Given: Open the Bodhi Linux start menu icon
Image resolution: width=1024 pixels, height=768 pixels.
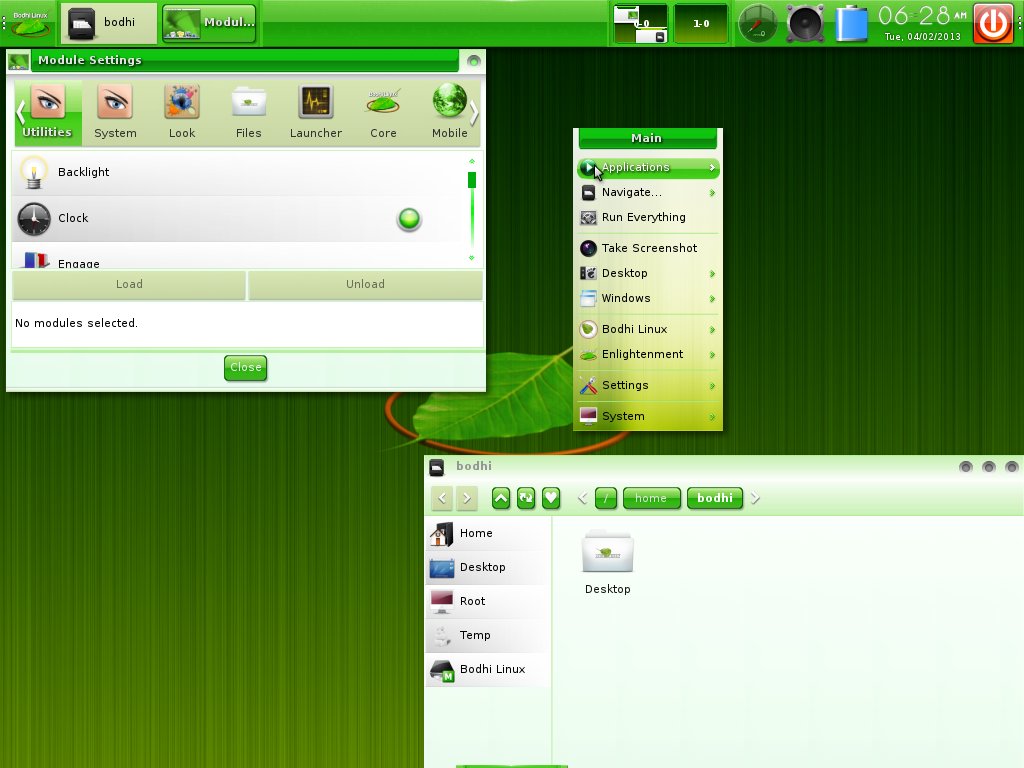Looking at the screenshot, I should [31, 23].
